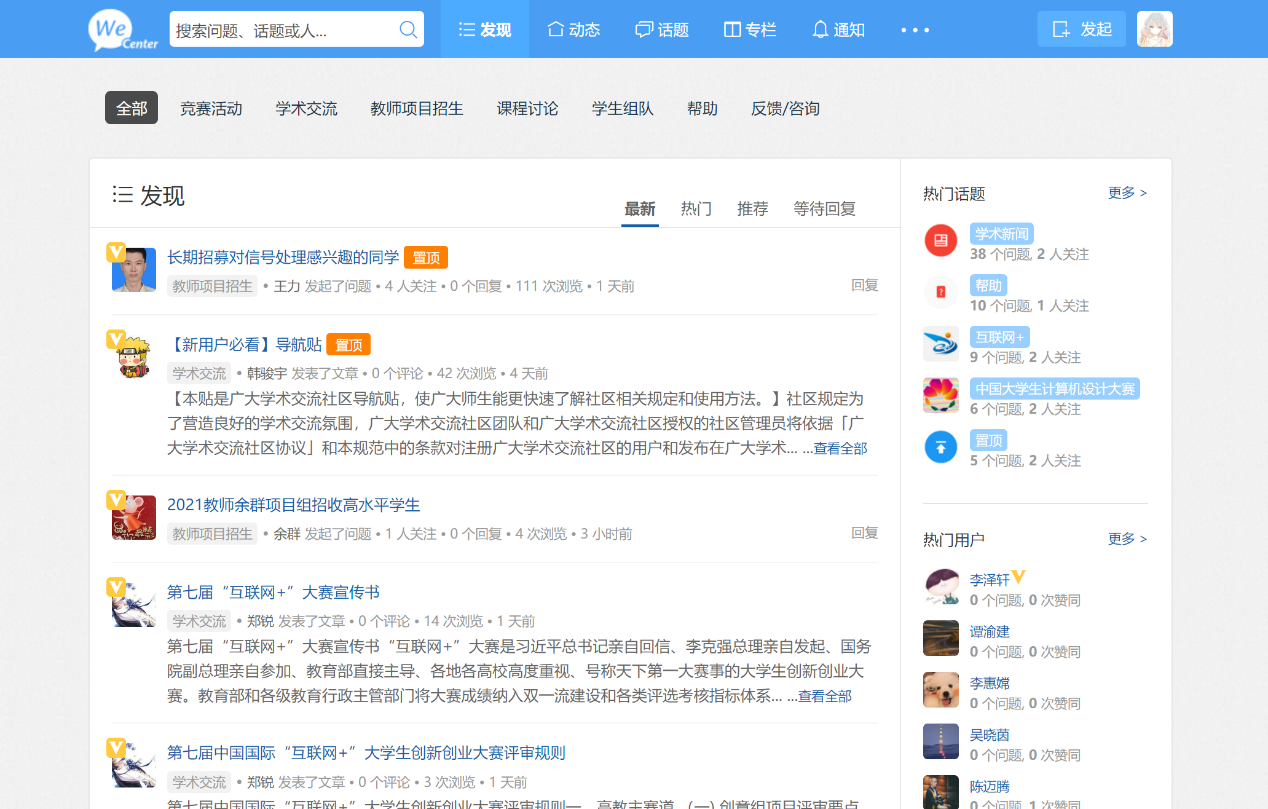The width and height of the screenshot is (1268, 809).
Task: Expand 查看全部 on 导航贴 post
Action: click(x=839, y=449)
